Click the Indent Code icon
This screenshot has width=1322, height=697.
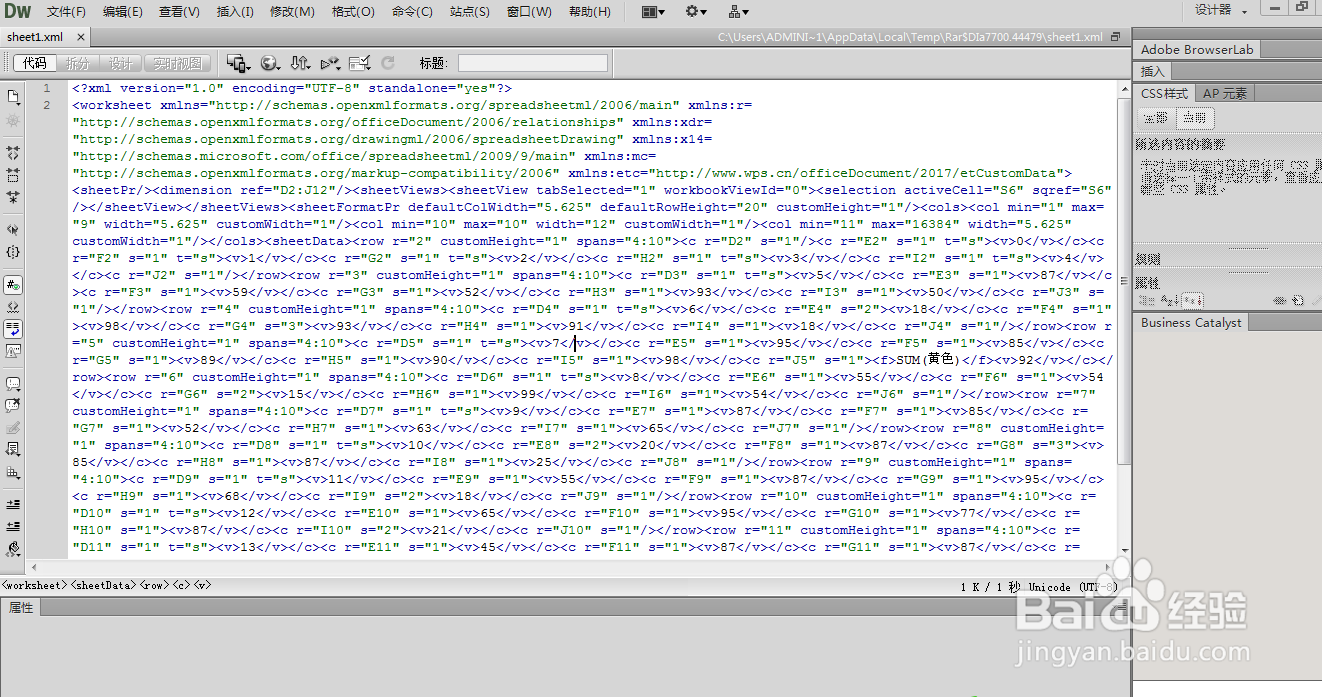coord(13,504)
